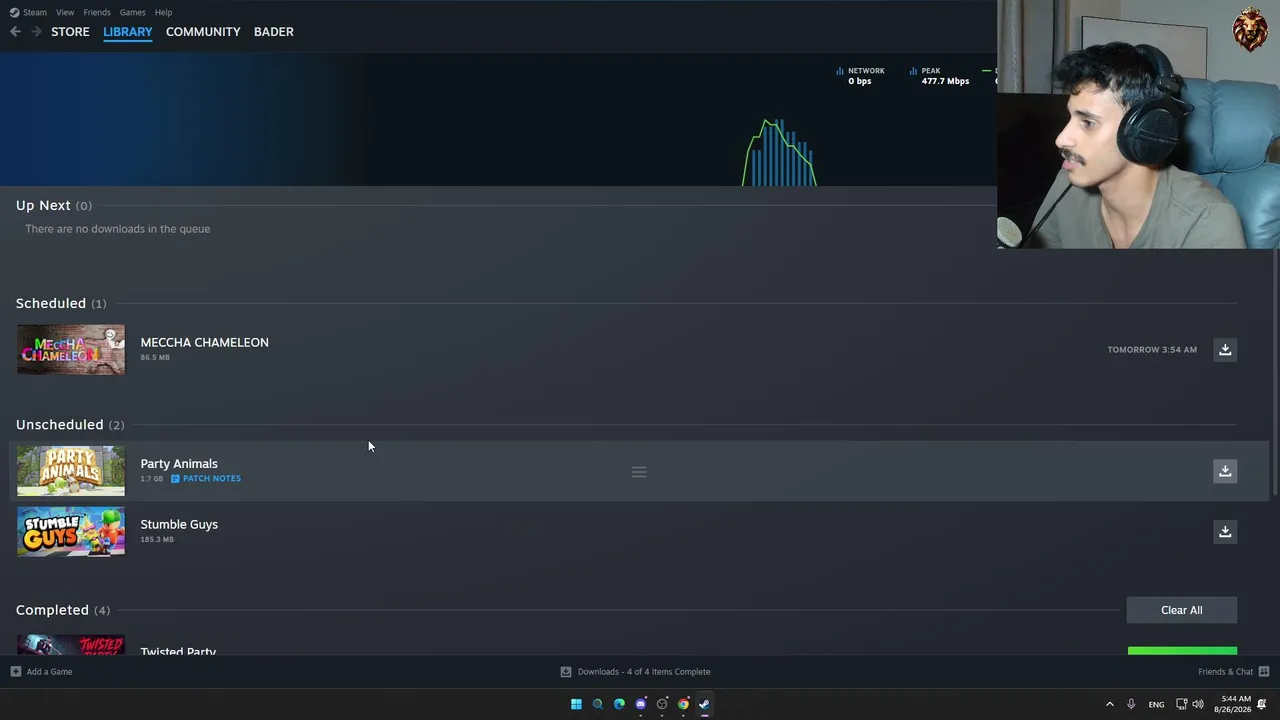The image size is (1280, 720).
Task: Select the LIBRARY tab
Action: pos(128,32)
